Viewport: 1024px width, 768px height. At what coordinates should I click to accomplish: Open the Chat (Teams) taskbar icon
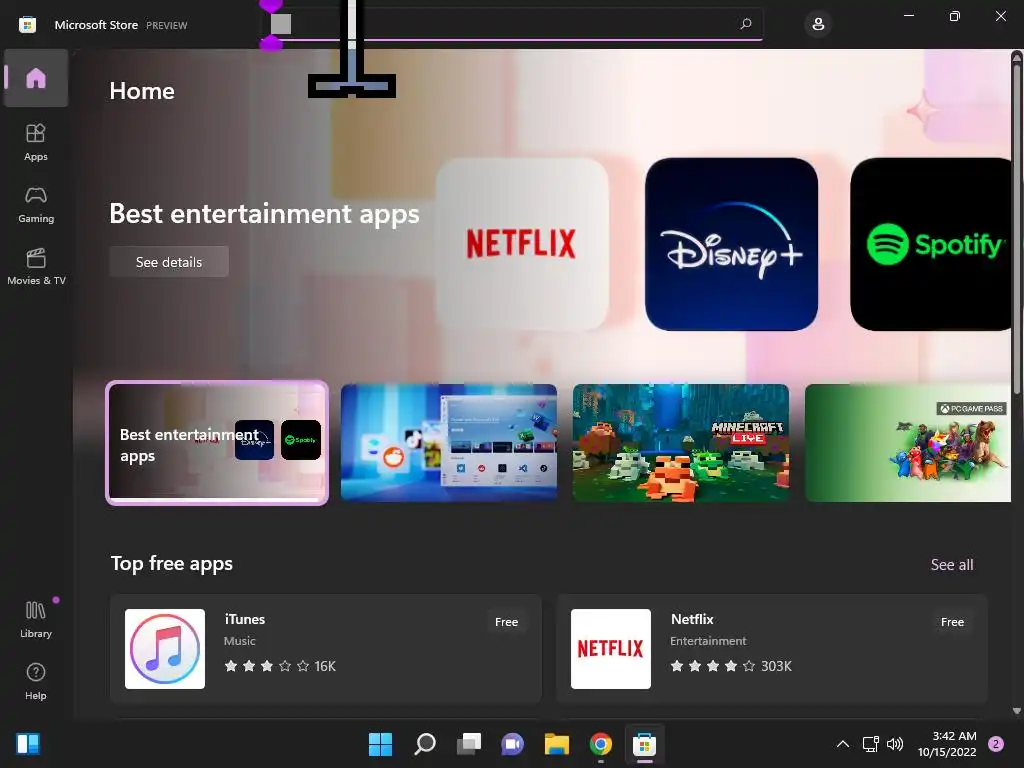coord(513,744)
